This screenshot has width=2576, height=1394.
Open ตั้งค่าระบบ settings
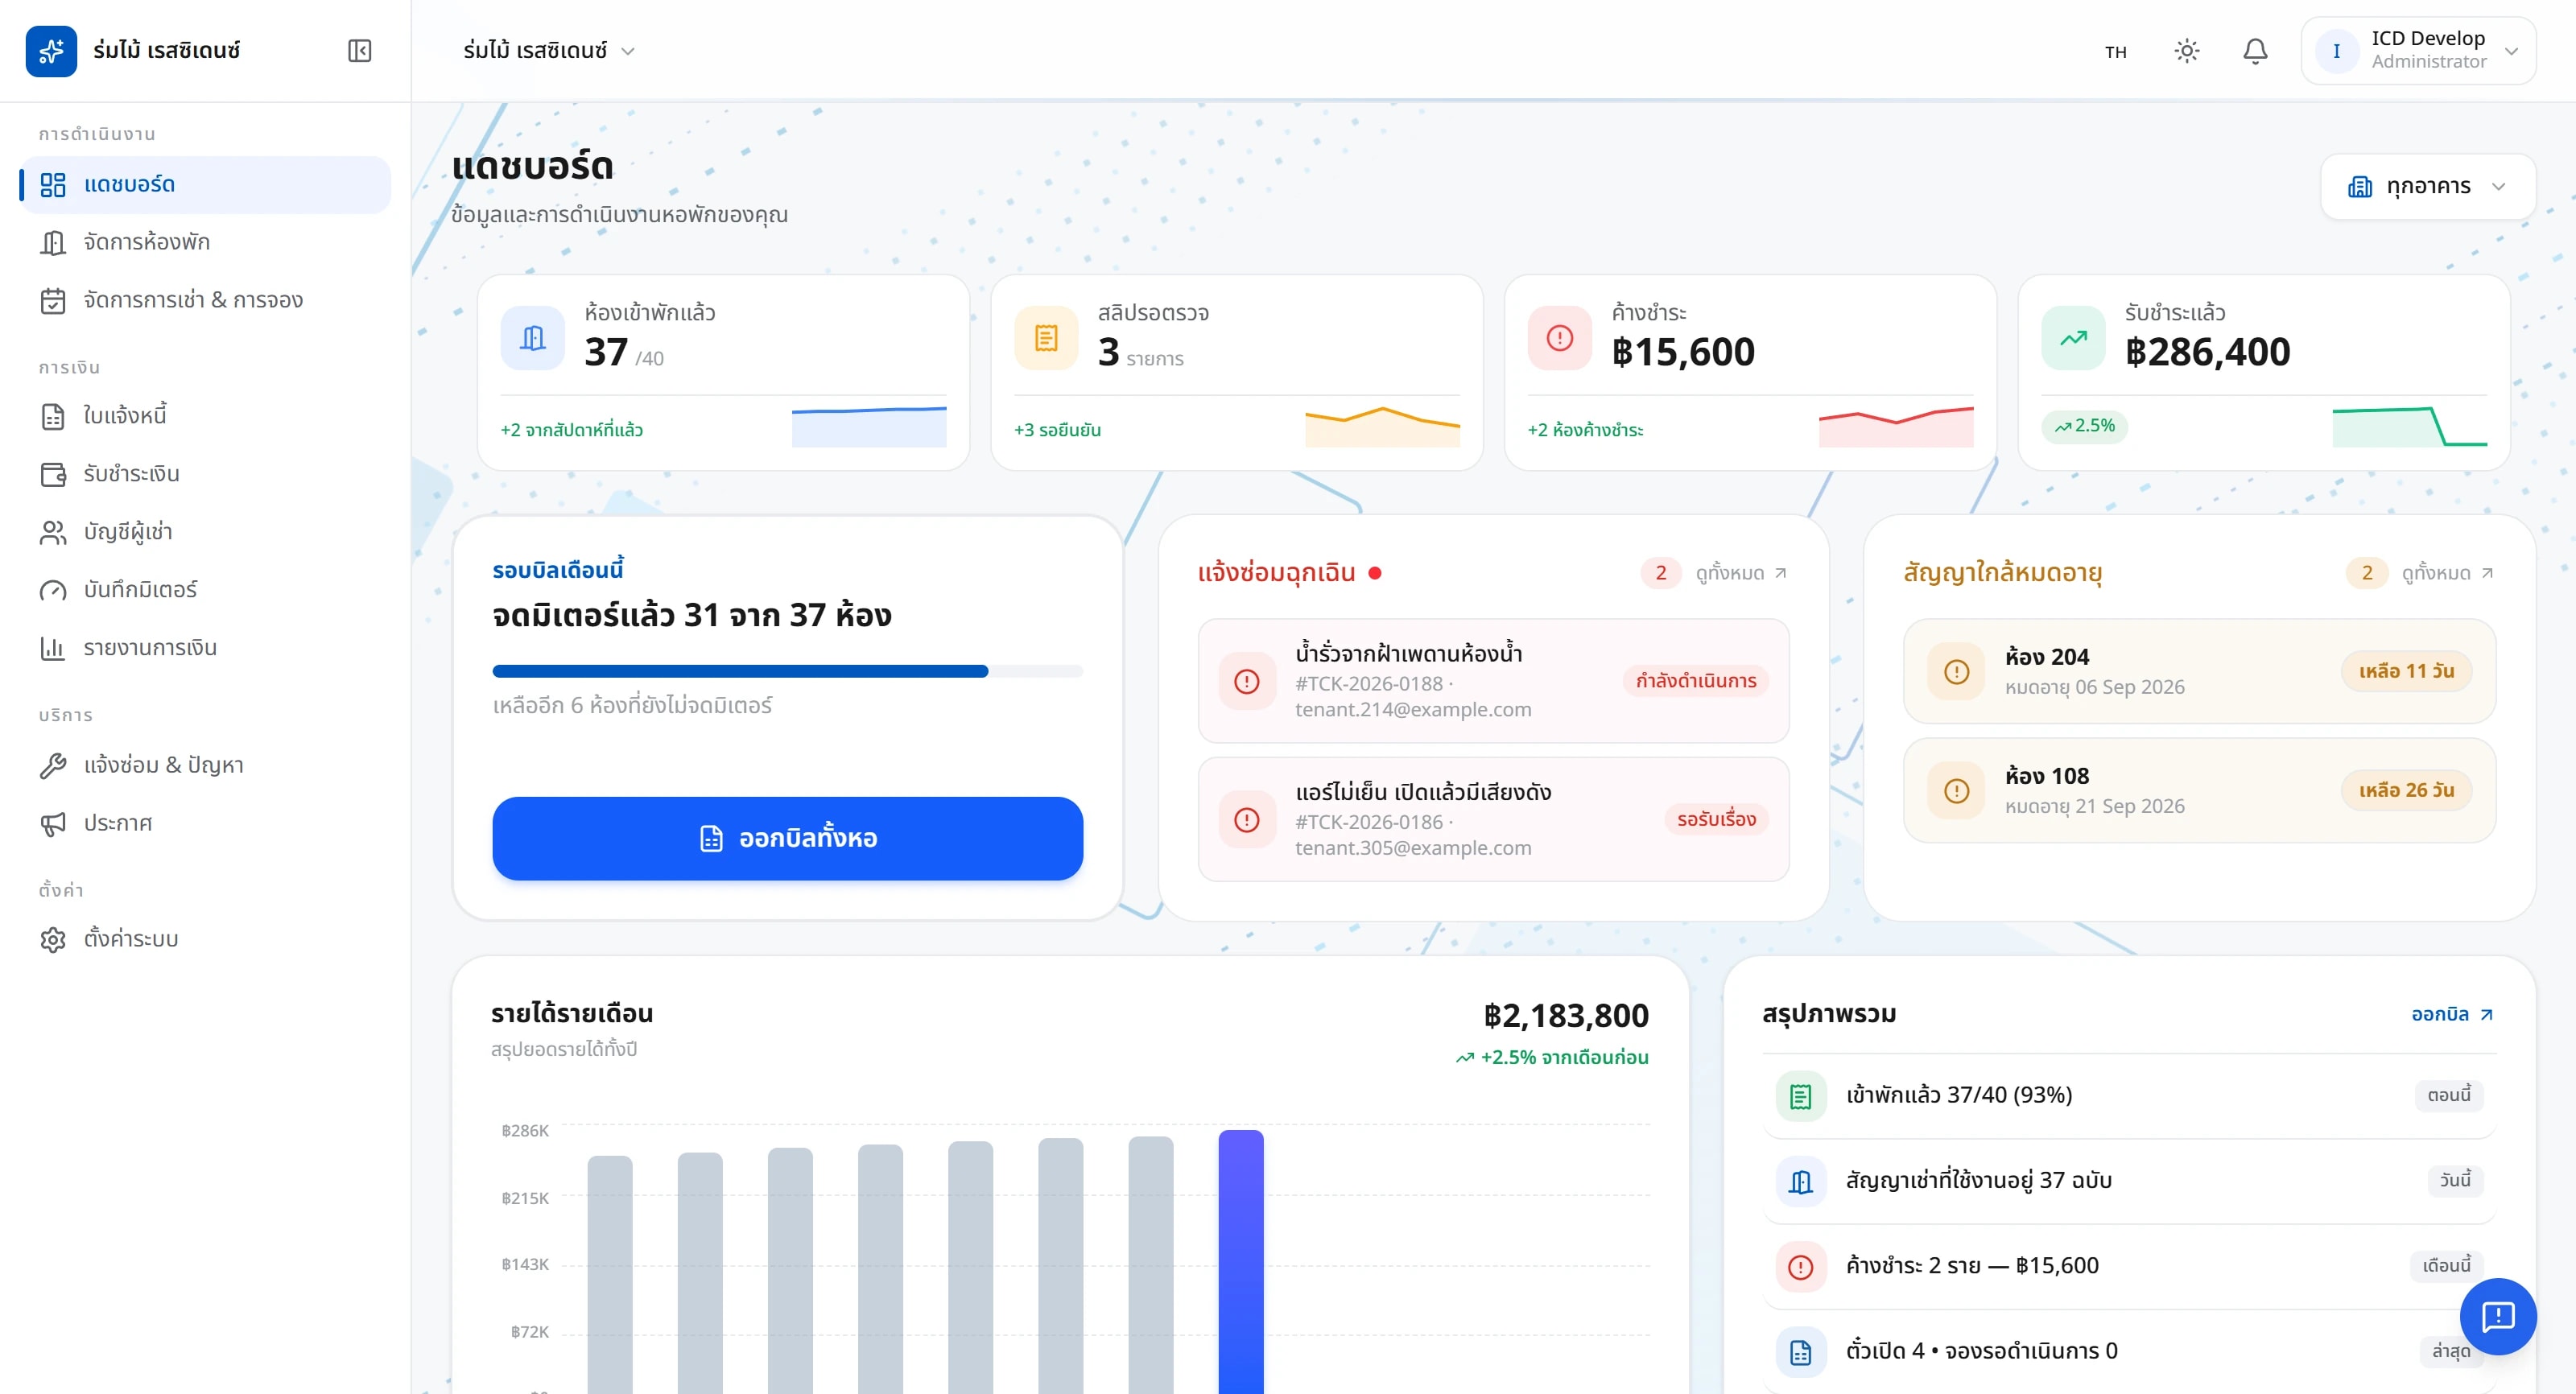[x=205, y=939]
